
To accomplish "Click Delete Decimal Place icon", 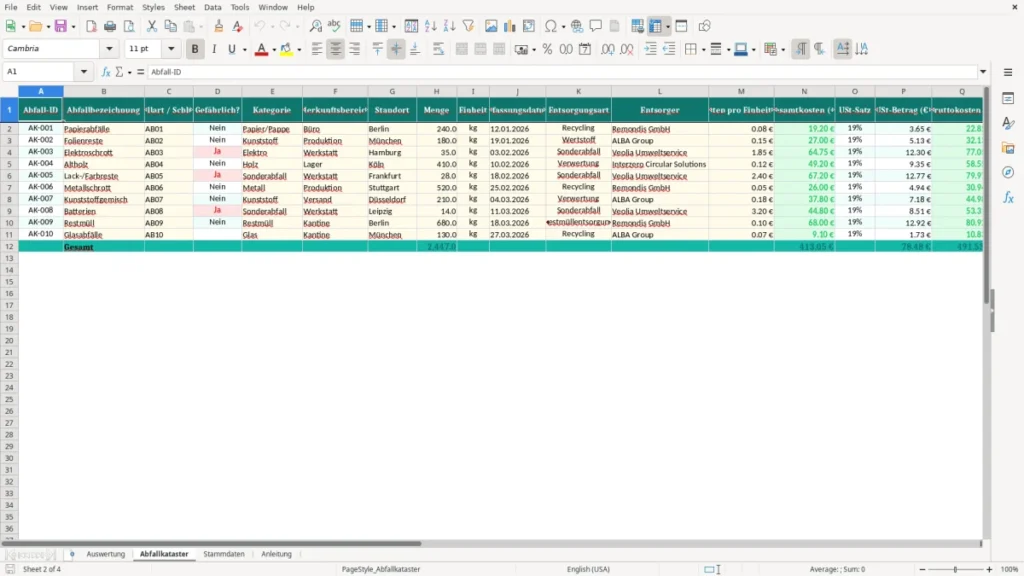I will pyautogui.click(x=626, y=49).
